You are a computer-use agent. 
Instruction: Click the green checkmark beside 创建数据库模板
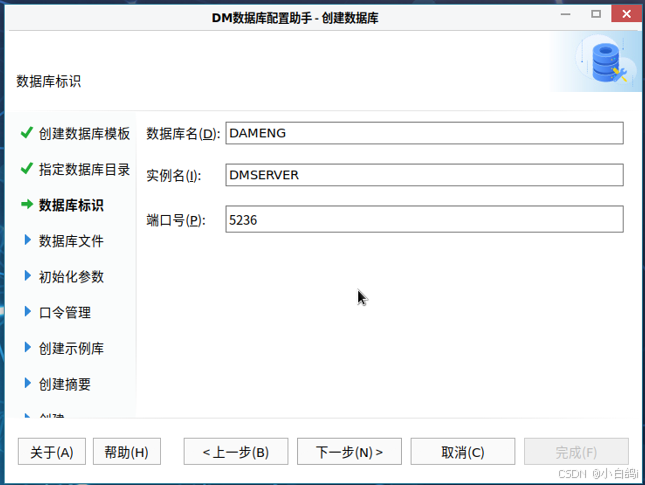(27, 132)
